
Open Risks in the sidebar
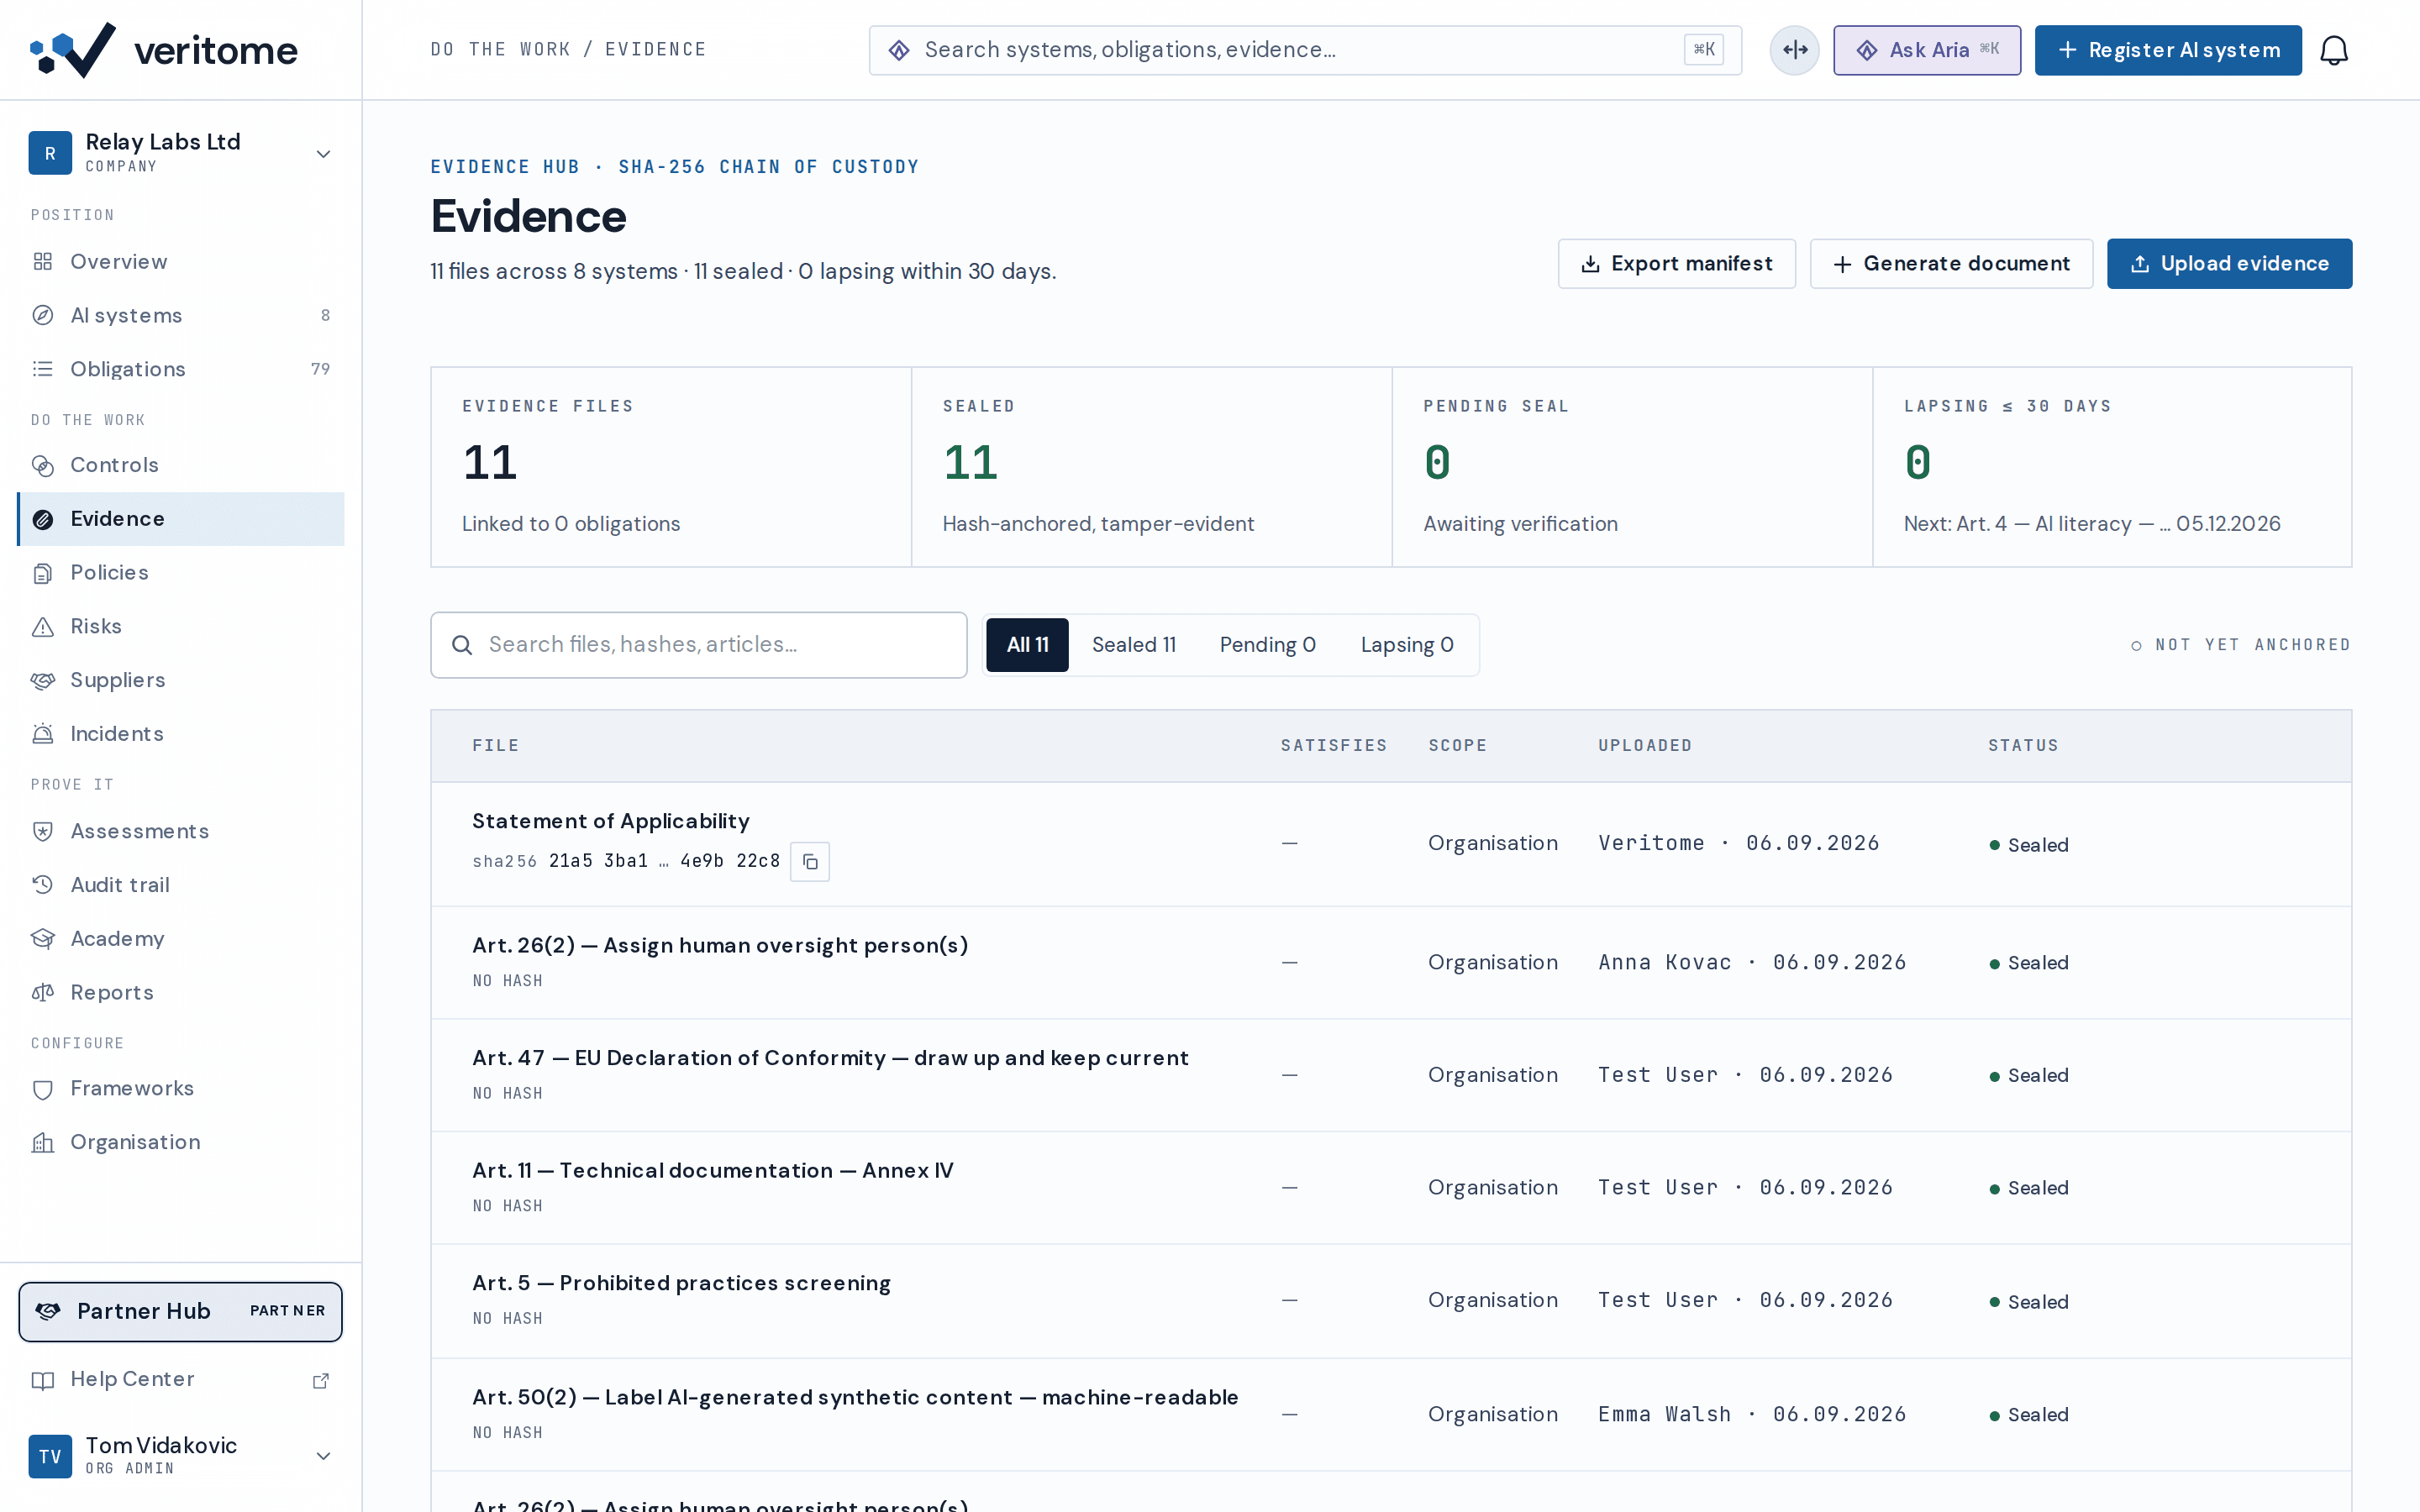tap(181, 626)
